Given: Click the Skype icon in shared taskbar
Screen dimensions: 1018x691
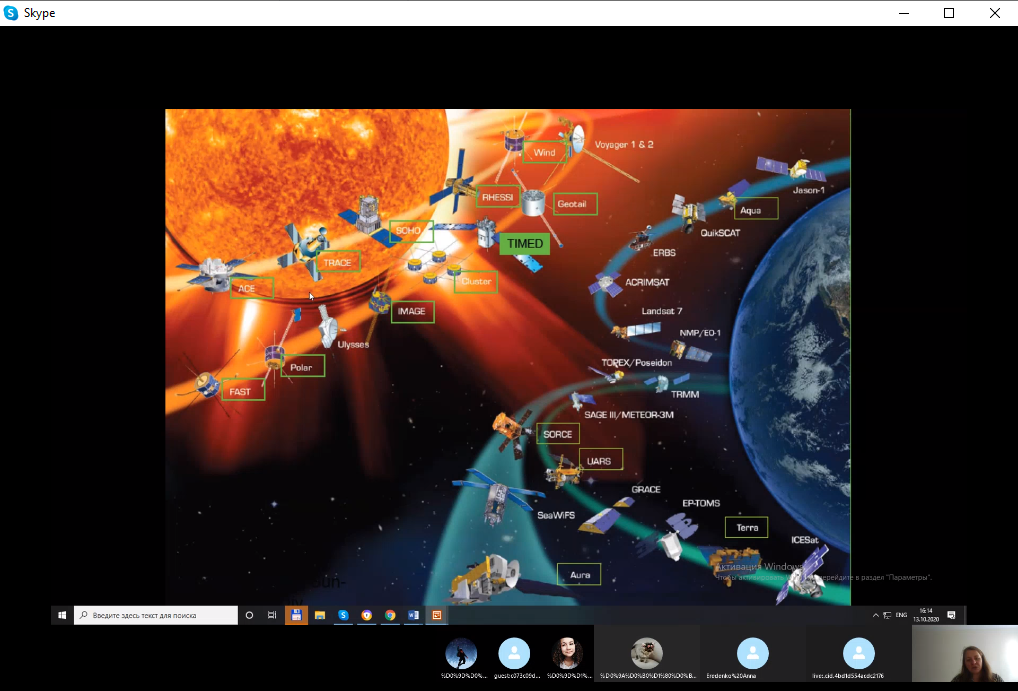Looking at the screenshot, I should pos(343,615).
